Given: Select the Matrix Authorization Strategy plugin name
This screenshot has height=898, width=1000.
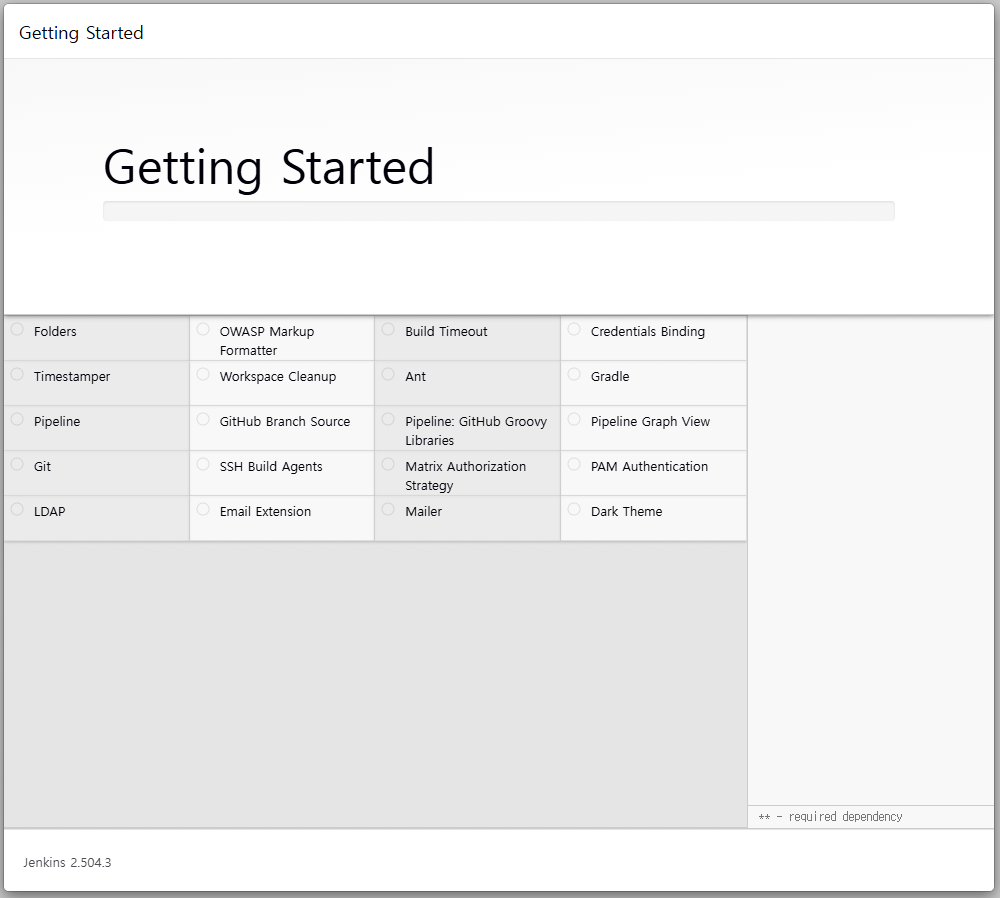Looking at the screenshot, I should [x=466, y=476].
